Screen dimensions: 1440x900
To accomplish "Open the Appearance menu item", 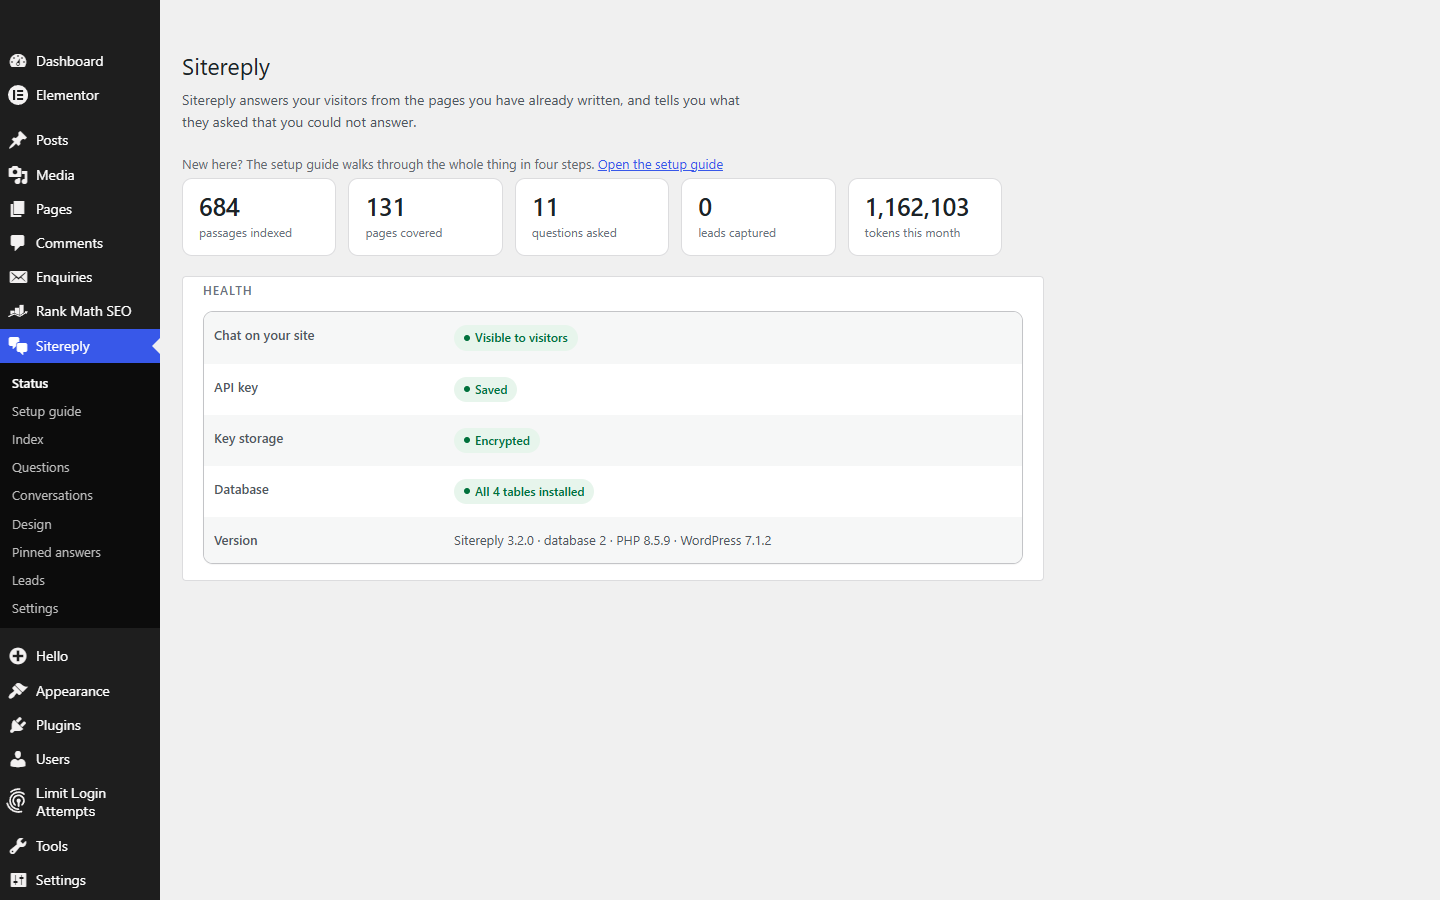I will coord(80,691).
